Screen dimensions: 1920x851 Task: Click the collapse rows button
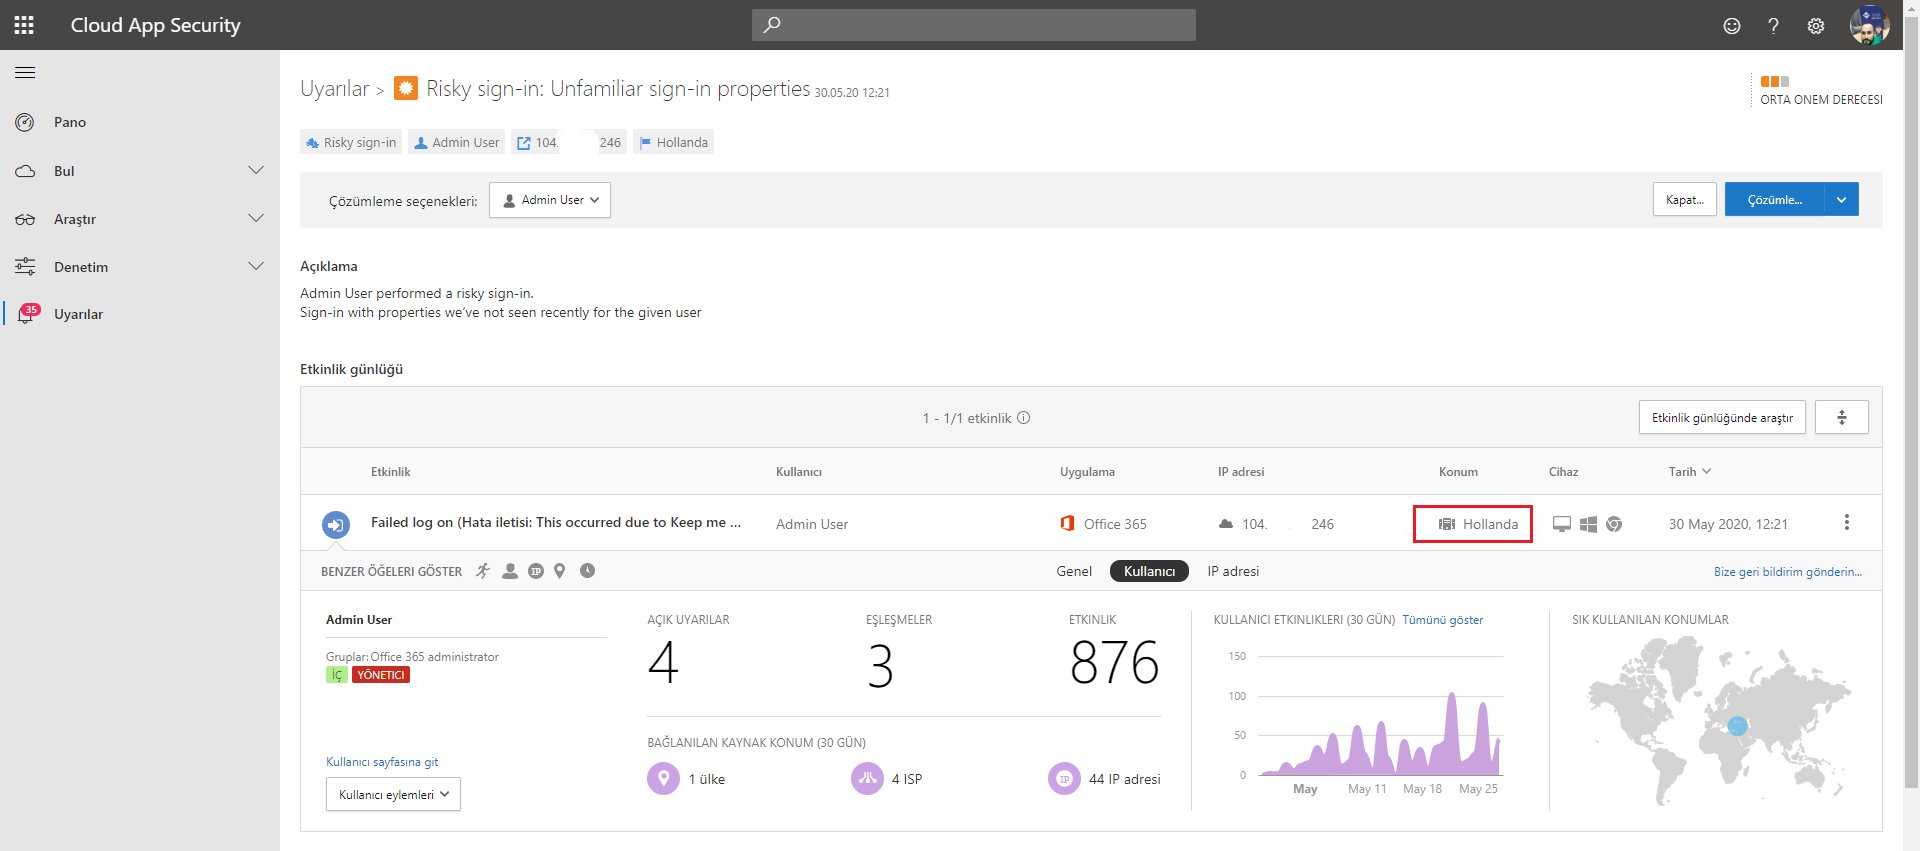[x=1841, y=418]
